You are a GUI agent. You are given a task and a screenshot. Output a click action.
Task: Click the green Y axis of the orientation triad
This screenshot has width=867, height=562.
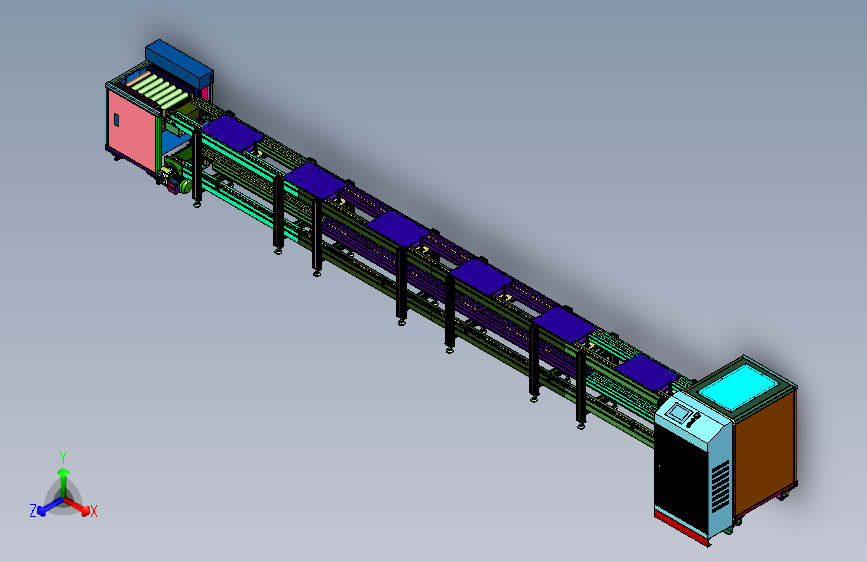[x=64, y=483]
